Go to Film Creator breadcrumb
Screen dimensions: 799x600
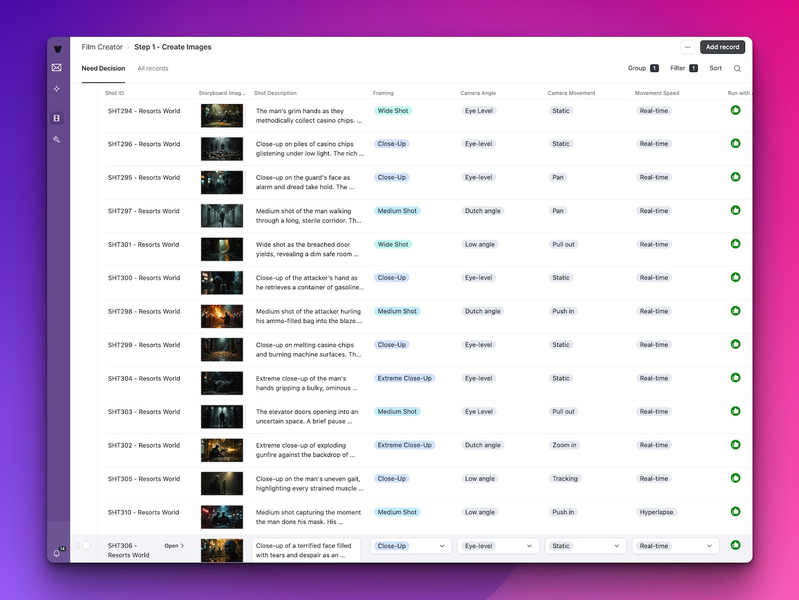pos(102,47)
